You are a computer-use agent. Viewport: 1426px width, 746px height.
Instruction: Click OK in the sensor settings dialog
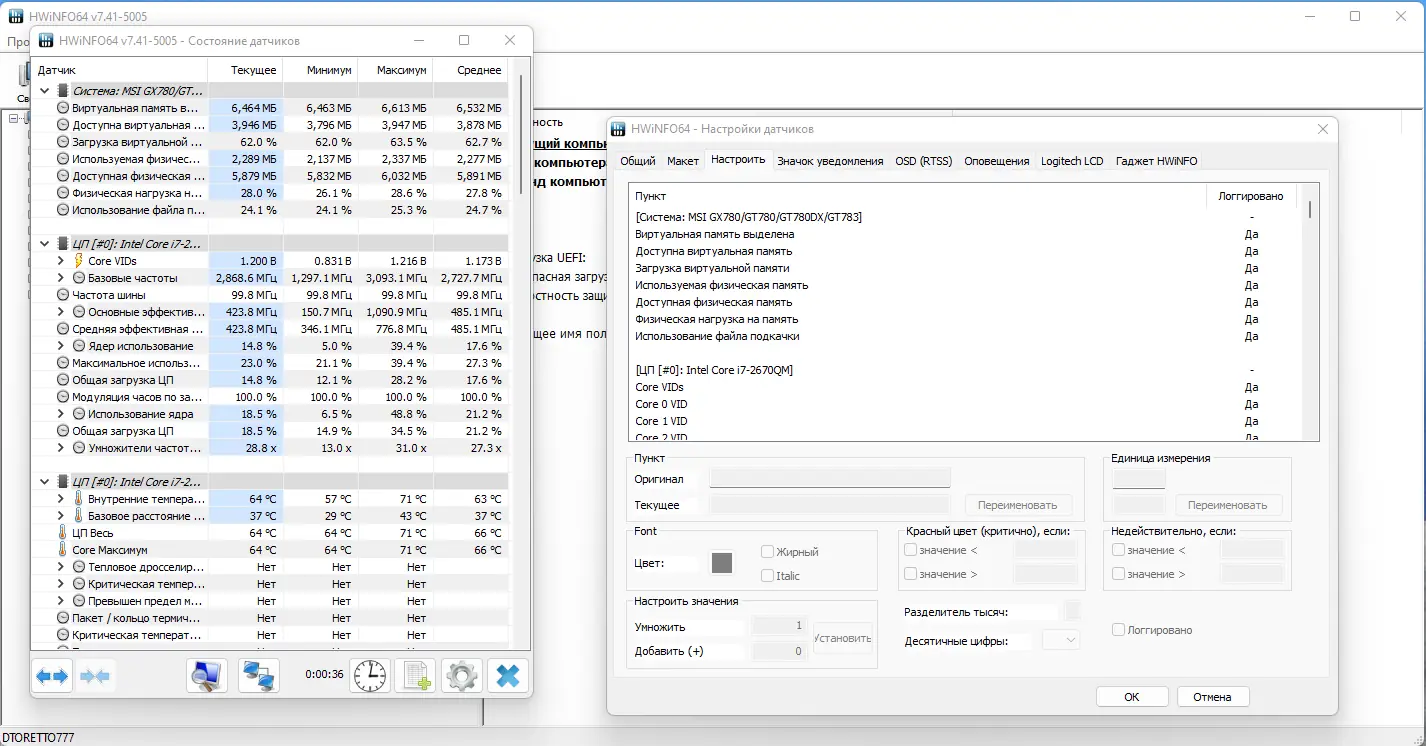click(1132, 697)
